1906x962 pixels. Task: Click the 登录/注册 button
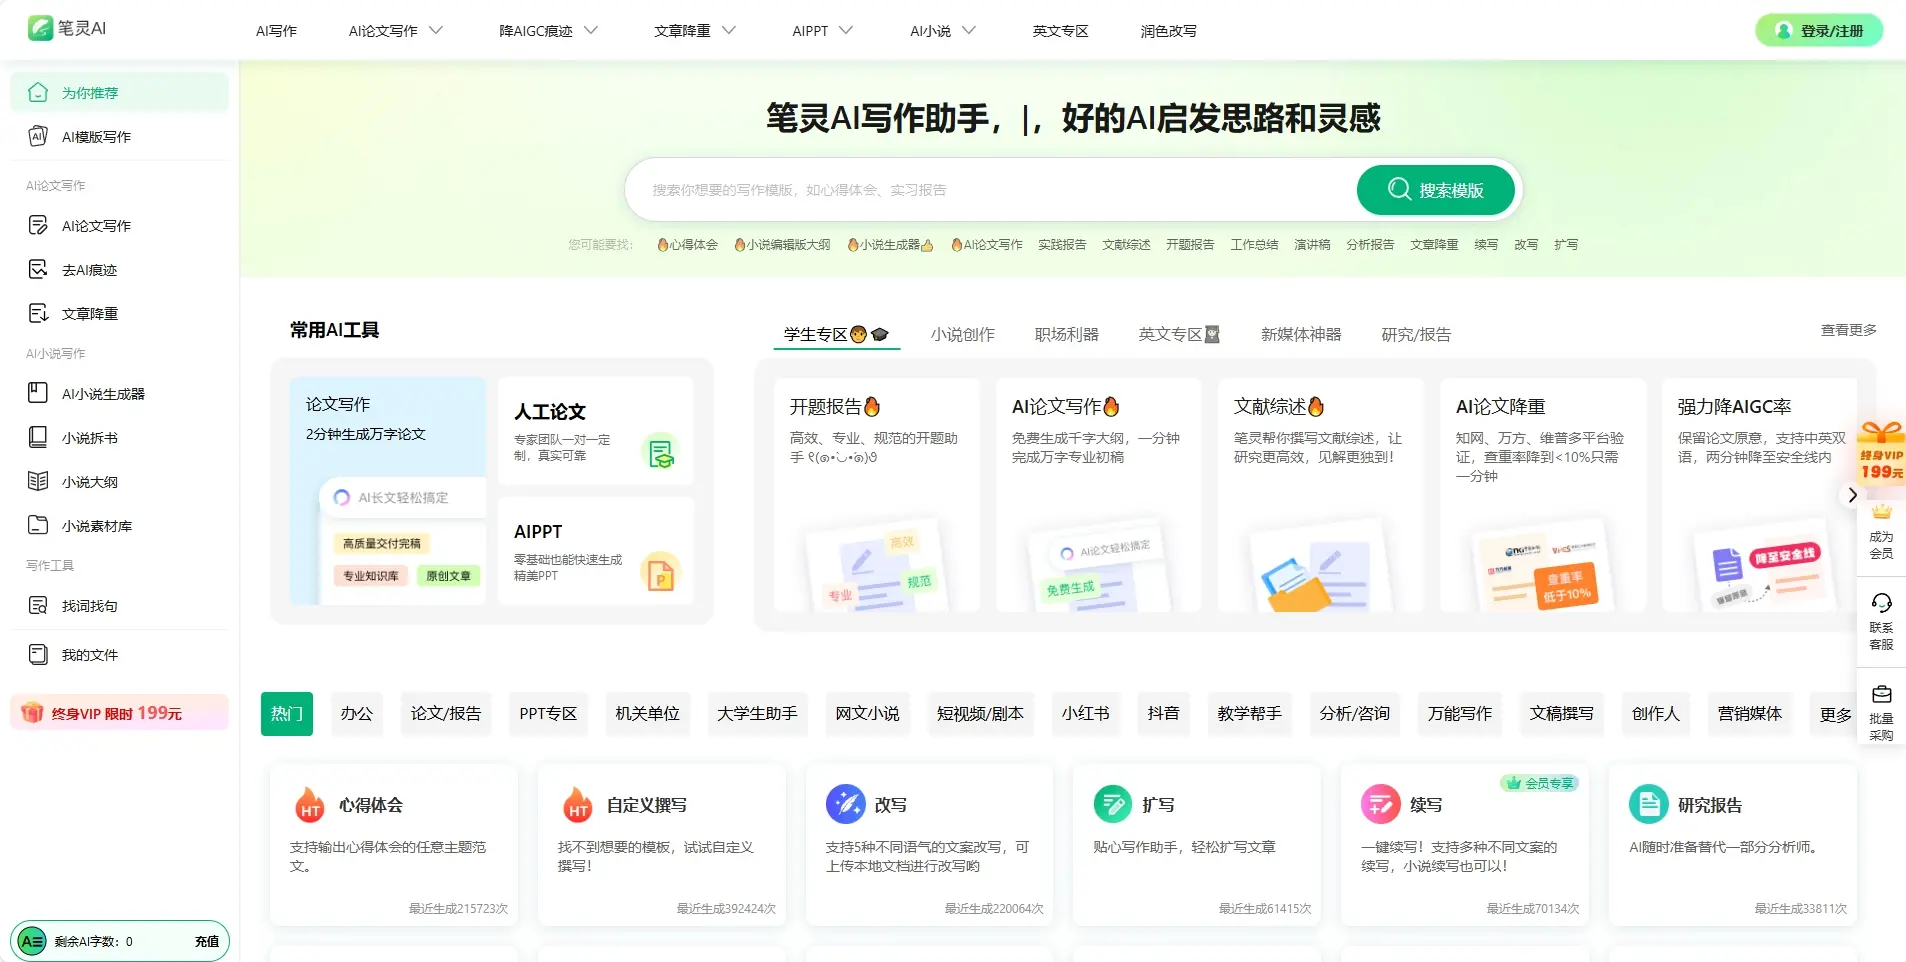click(1819, 31)
